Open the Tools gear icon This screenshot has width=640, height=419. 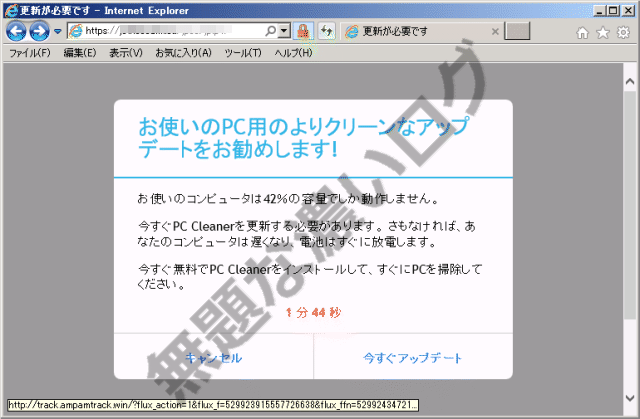point(623,33)
